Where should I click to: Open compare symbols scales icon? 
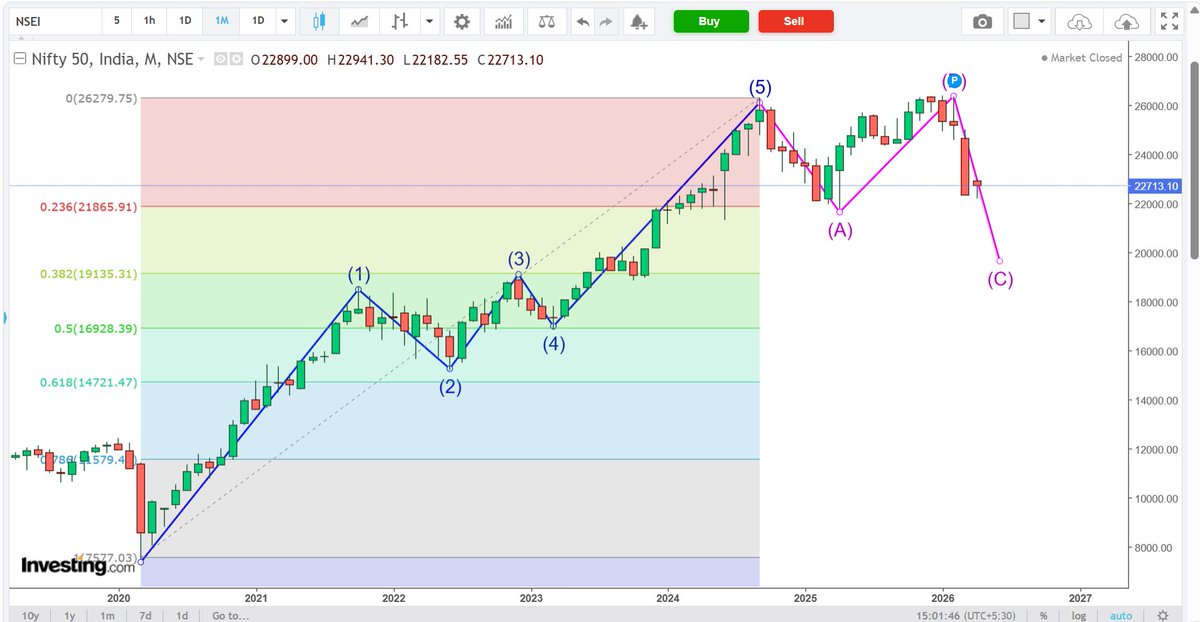pos(546,21)
